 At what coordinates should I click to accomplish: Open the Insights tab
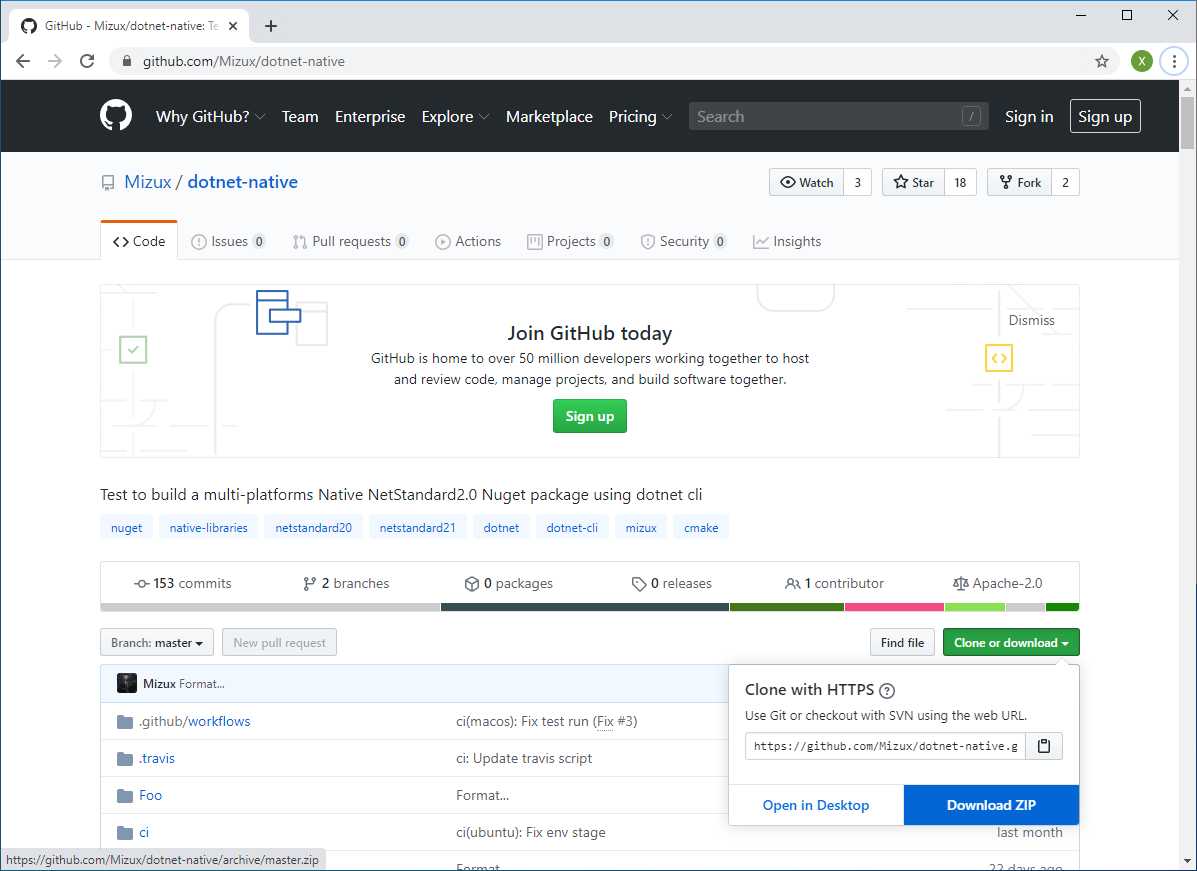[x=787, y=241]
